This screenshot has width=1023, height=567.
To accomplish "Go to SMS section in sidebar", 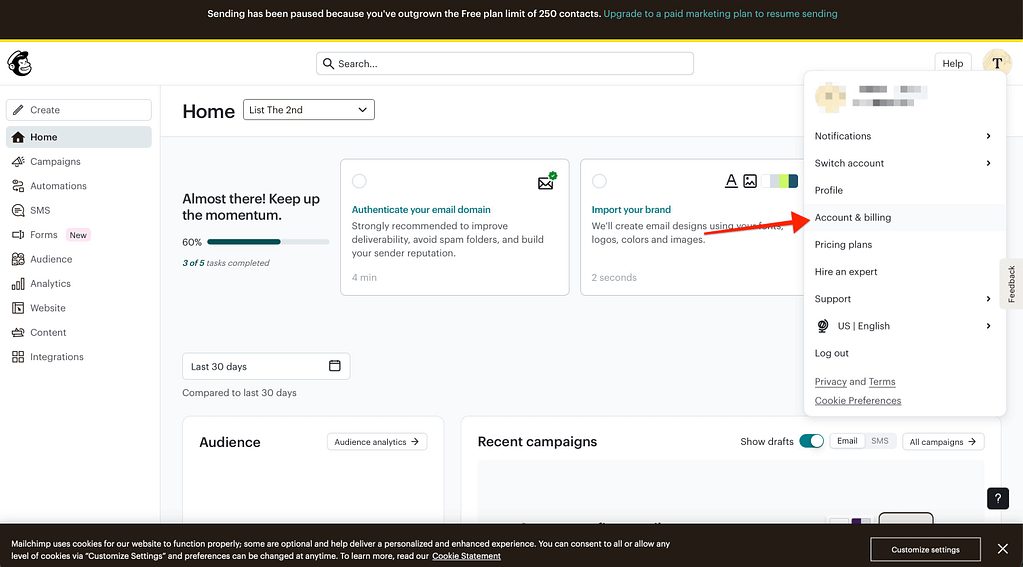I will pyautogui.click(x=40, y=210).
